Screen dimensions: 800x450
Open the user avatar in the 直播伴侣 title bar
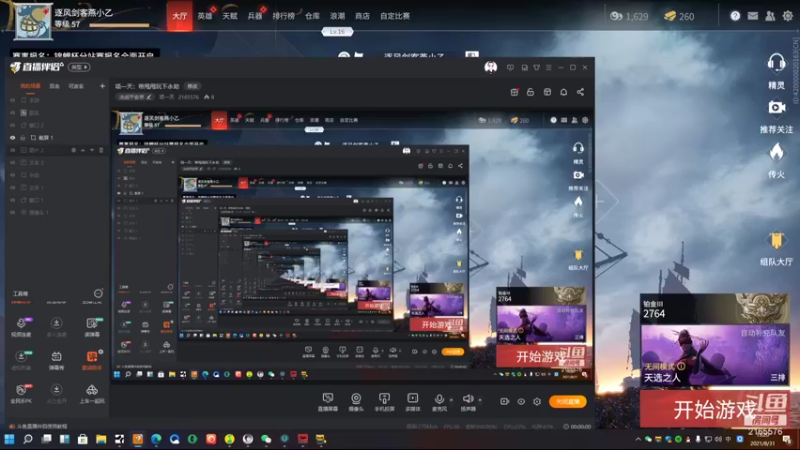(491, 67)
